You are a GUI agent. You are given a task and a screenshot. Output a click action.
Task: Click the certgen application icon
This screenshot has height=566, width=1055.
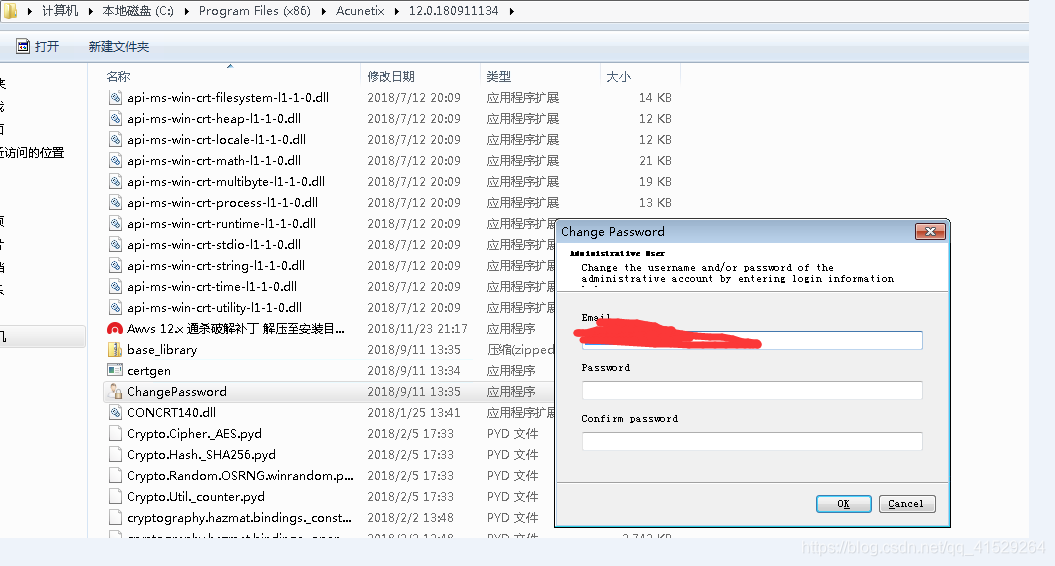[115, 370]
